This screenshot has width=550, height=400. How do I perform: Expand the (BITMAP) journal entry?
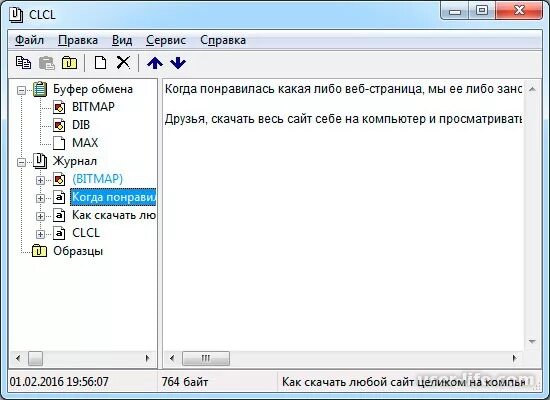click(x=40, y=180)
